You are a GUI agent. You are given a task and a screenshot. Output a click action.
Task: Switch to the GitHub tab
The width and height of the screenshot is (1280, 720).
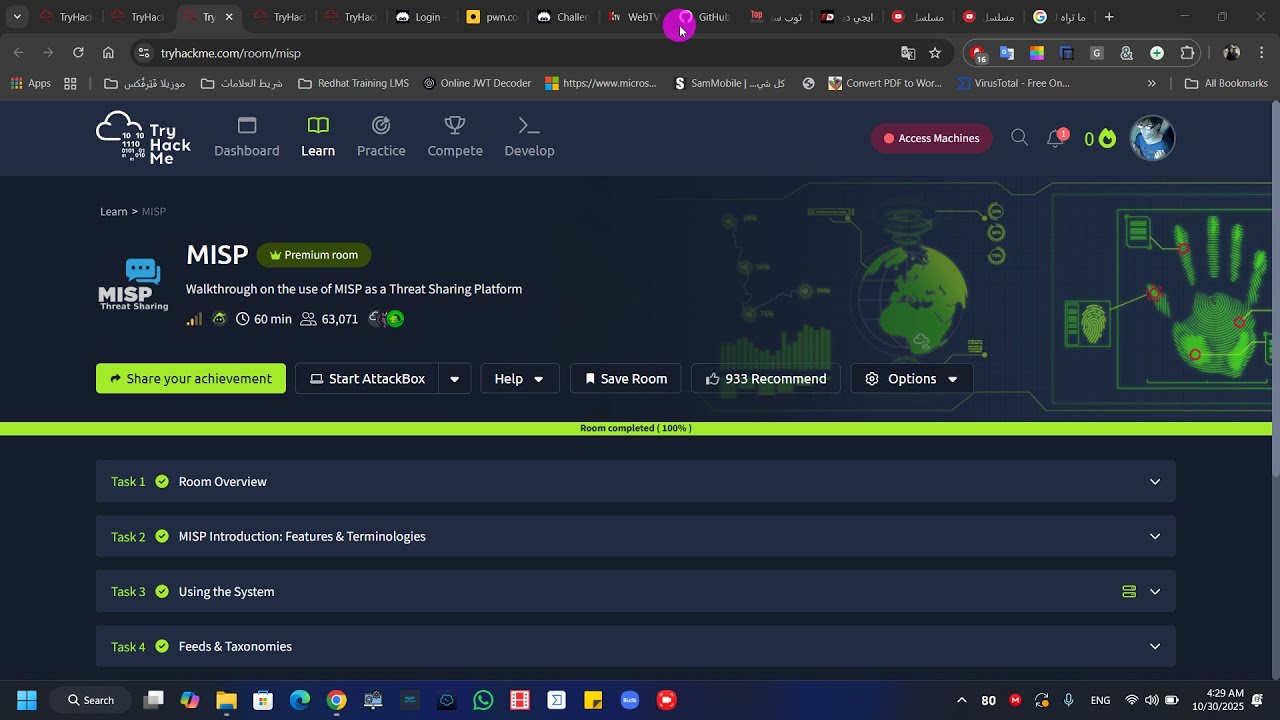click(x=704, y=17)
